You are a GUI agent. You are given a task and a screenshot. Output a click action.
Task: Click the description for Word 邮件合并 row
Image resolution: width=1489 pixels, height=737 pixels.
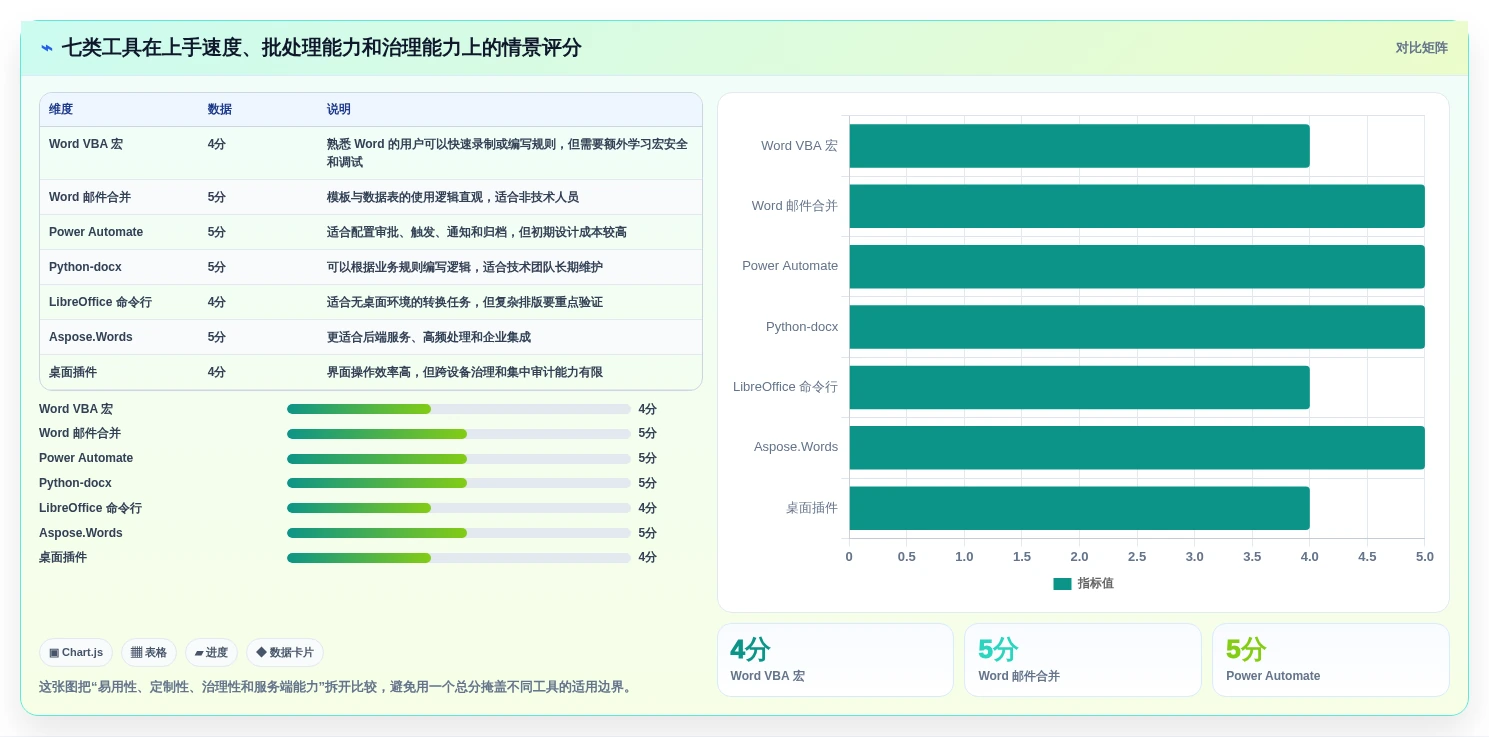coord(453,197)
